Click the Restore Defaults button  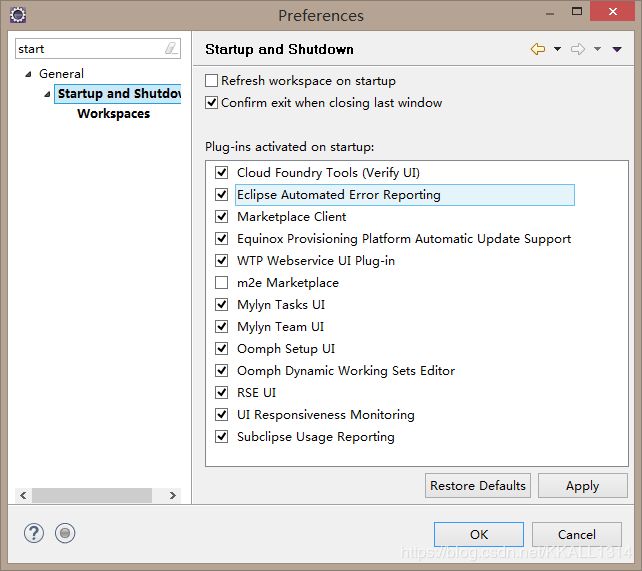(477, 485)
